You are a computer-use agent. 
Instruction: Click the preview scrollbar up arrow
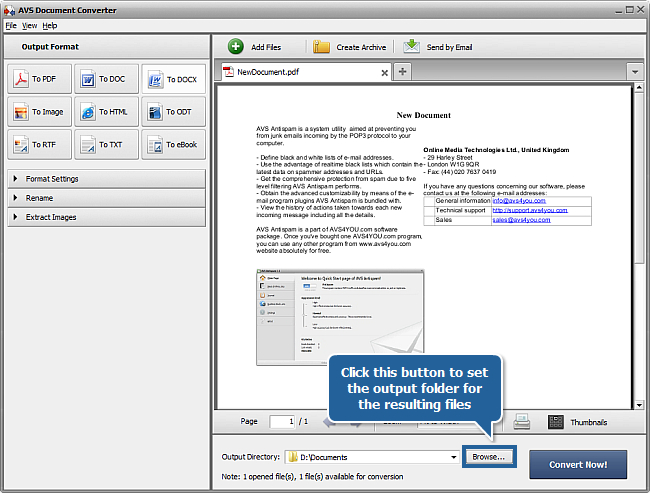point(639,87)
